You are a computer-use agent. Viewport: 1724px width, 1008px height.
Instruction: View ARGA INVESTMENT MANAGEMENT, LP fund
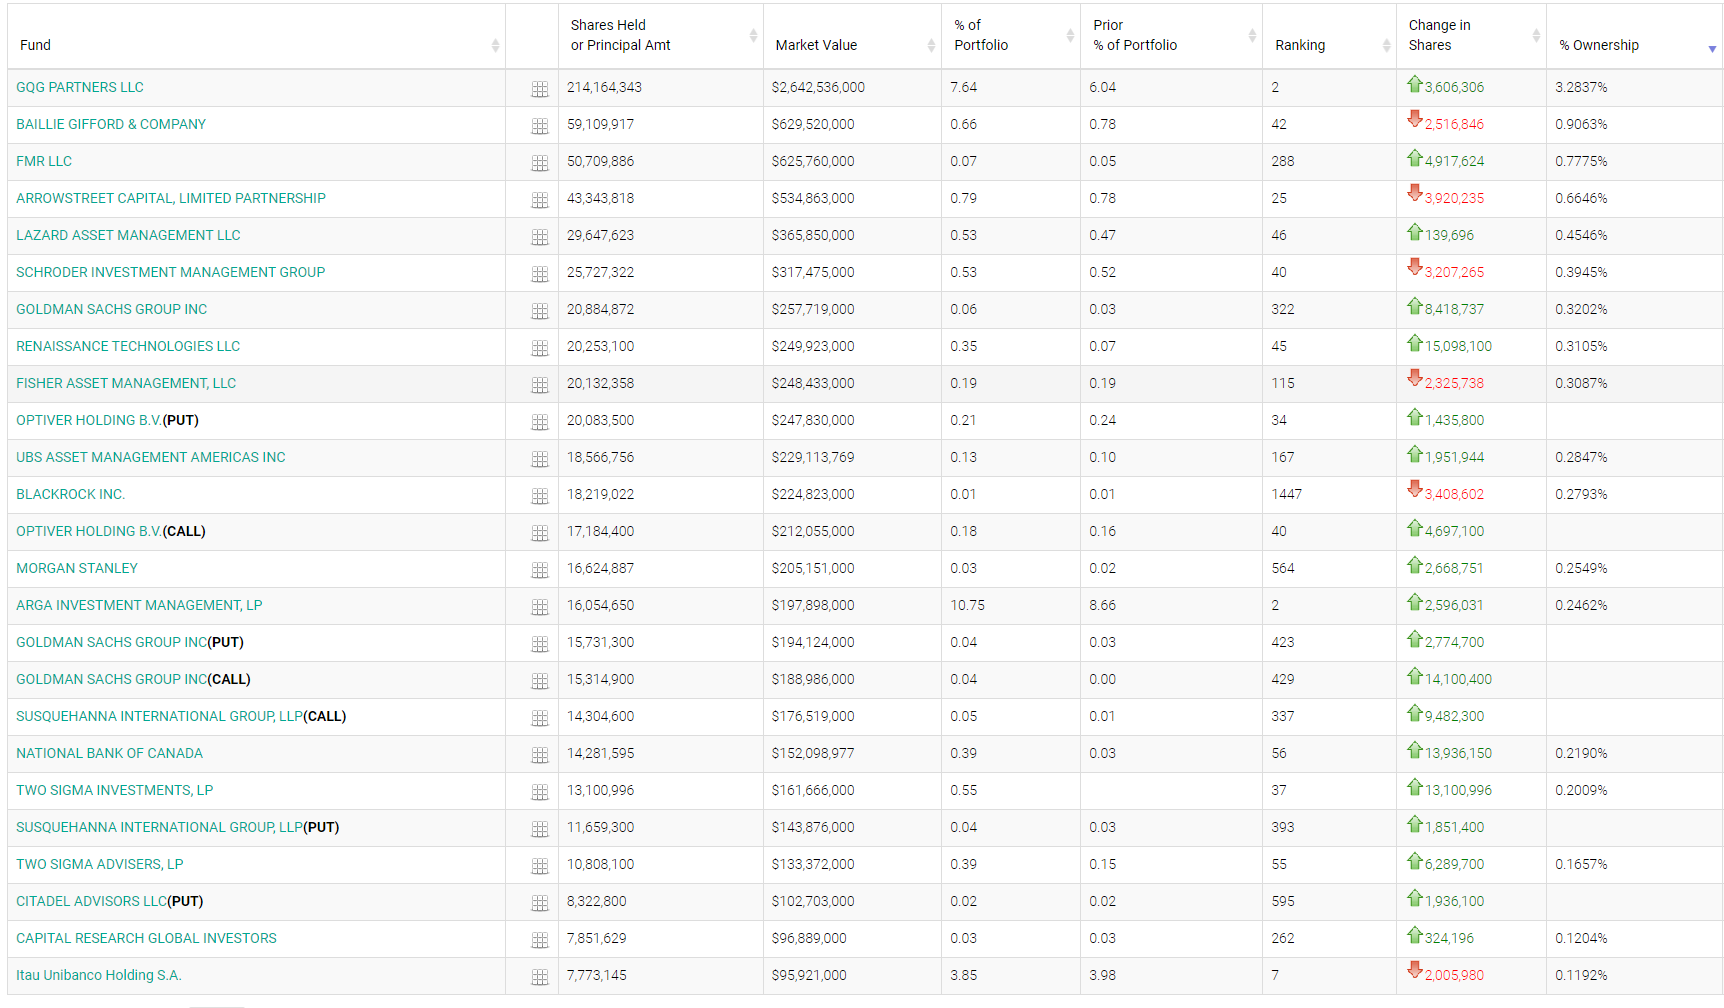(x=139, y=605)
